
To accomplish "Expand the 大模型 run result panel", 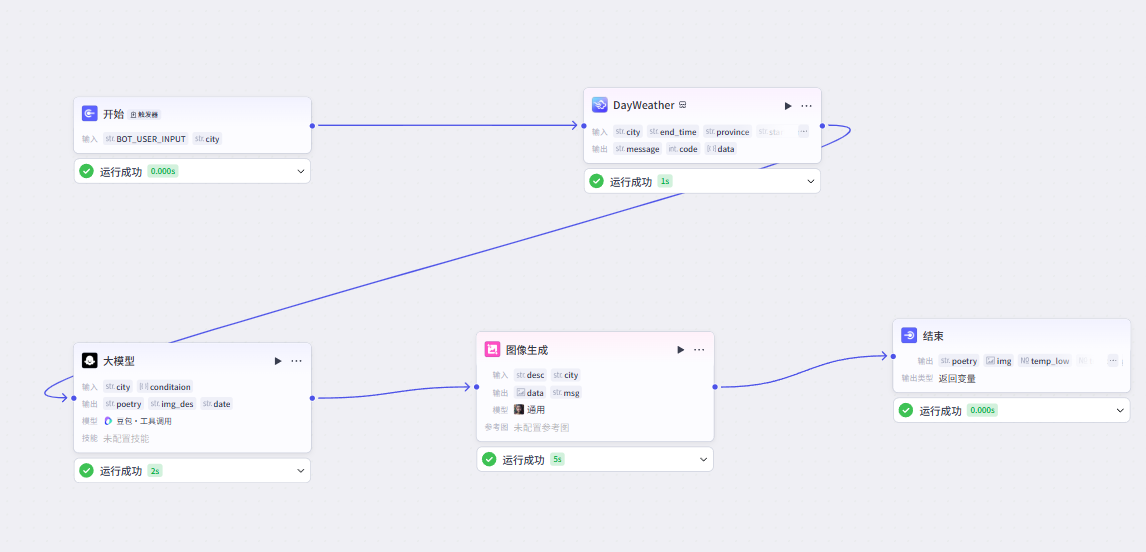I will 301,471.
